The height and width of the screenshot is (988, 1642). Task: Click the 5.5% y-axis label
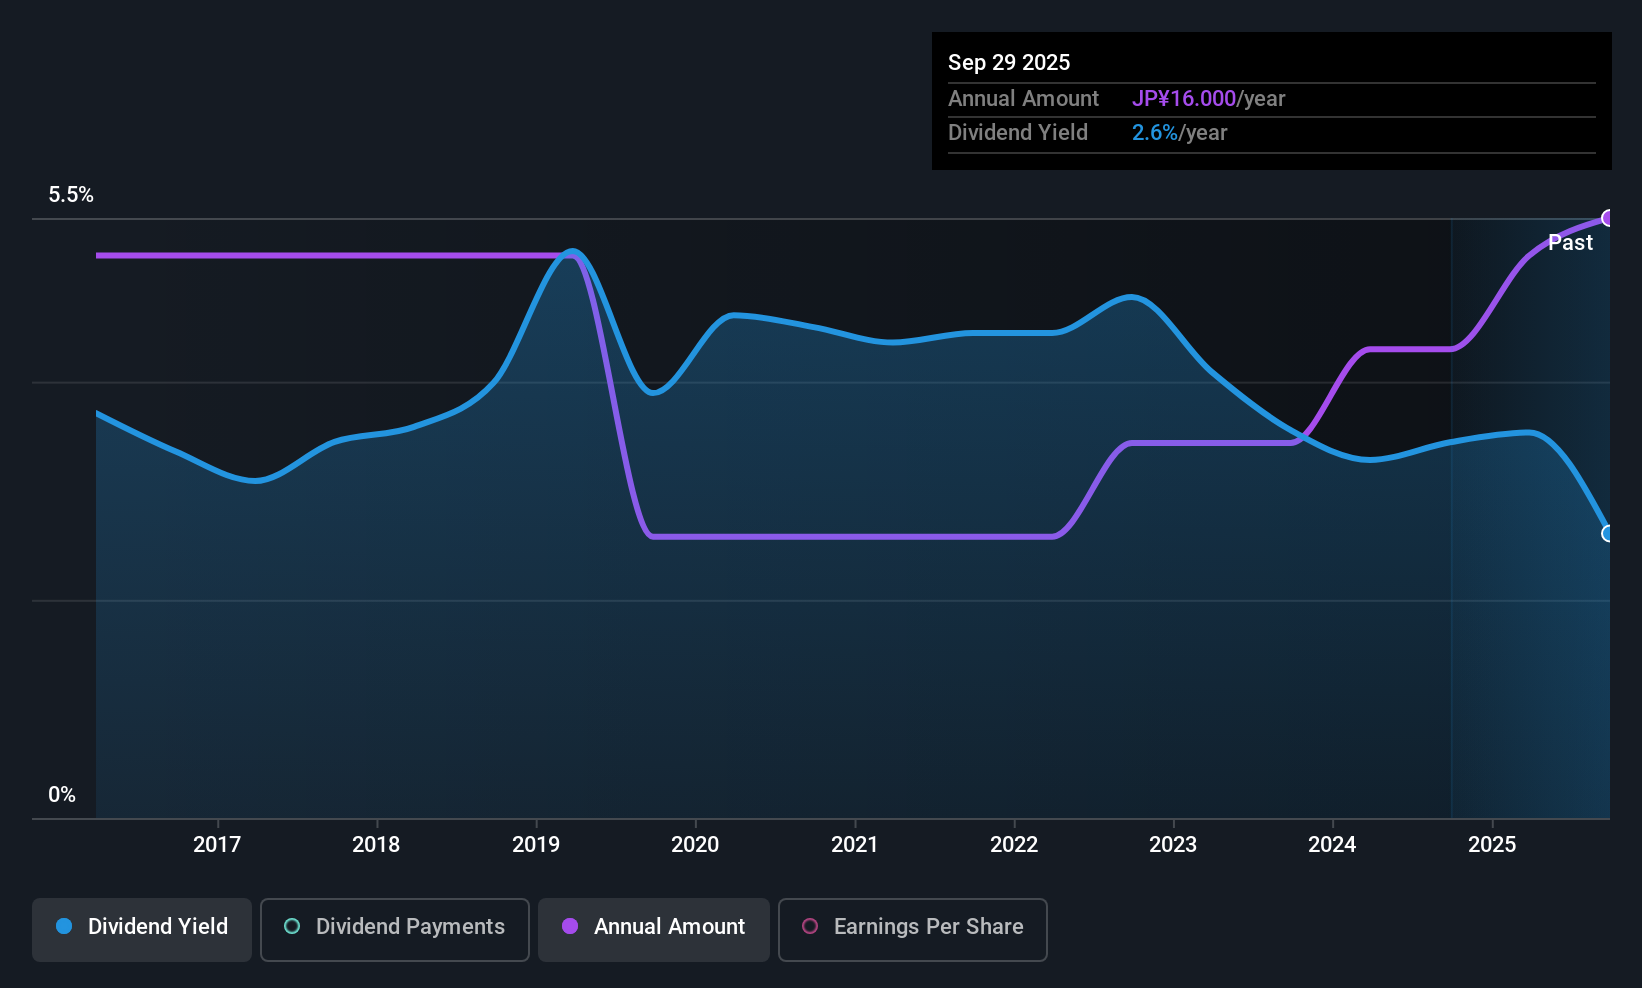pos(71,195)
